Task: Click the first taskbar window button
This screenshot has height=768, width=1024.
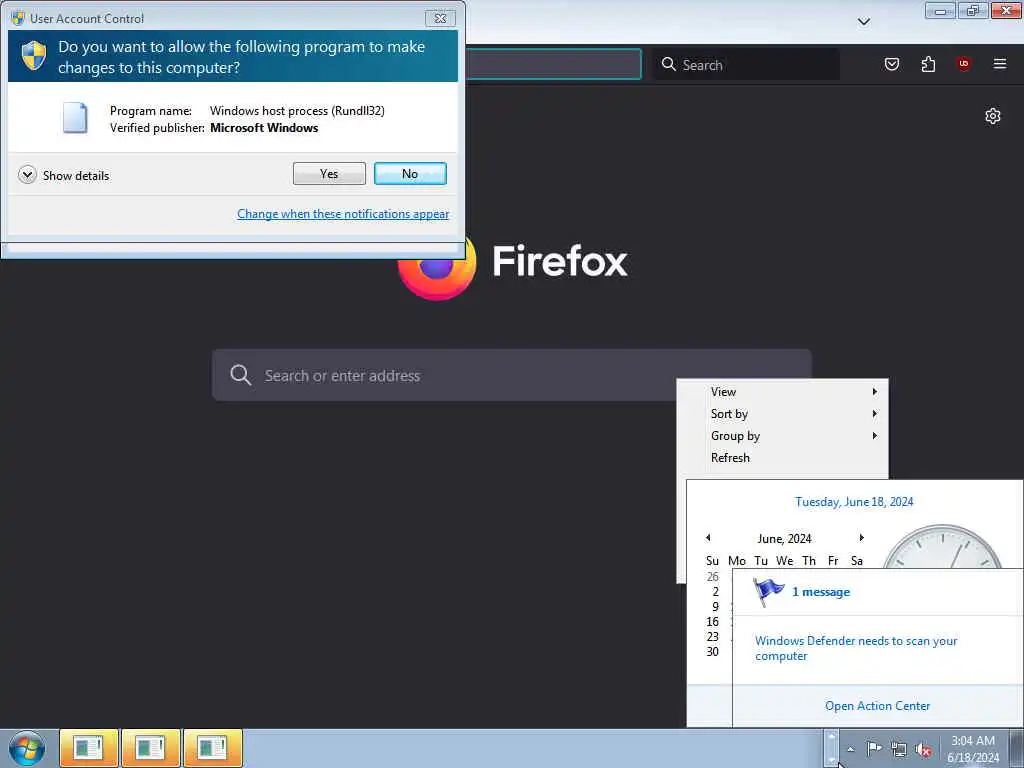Action: pyautogui.click(x=89, y=748)
